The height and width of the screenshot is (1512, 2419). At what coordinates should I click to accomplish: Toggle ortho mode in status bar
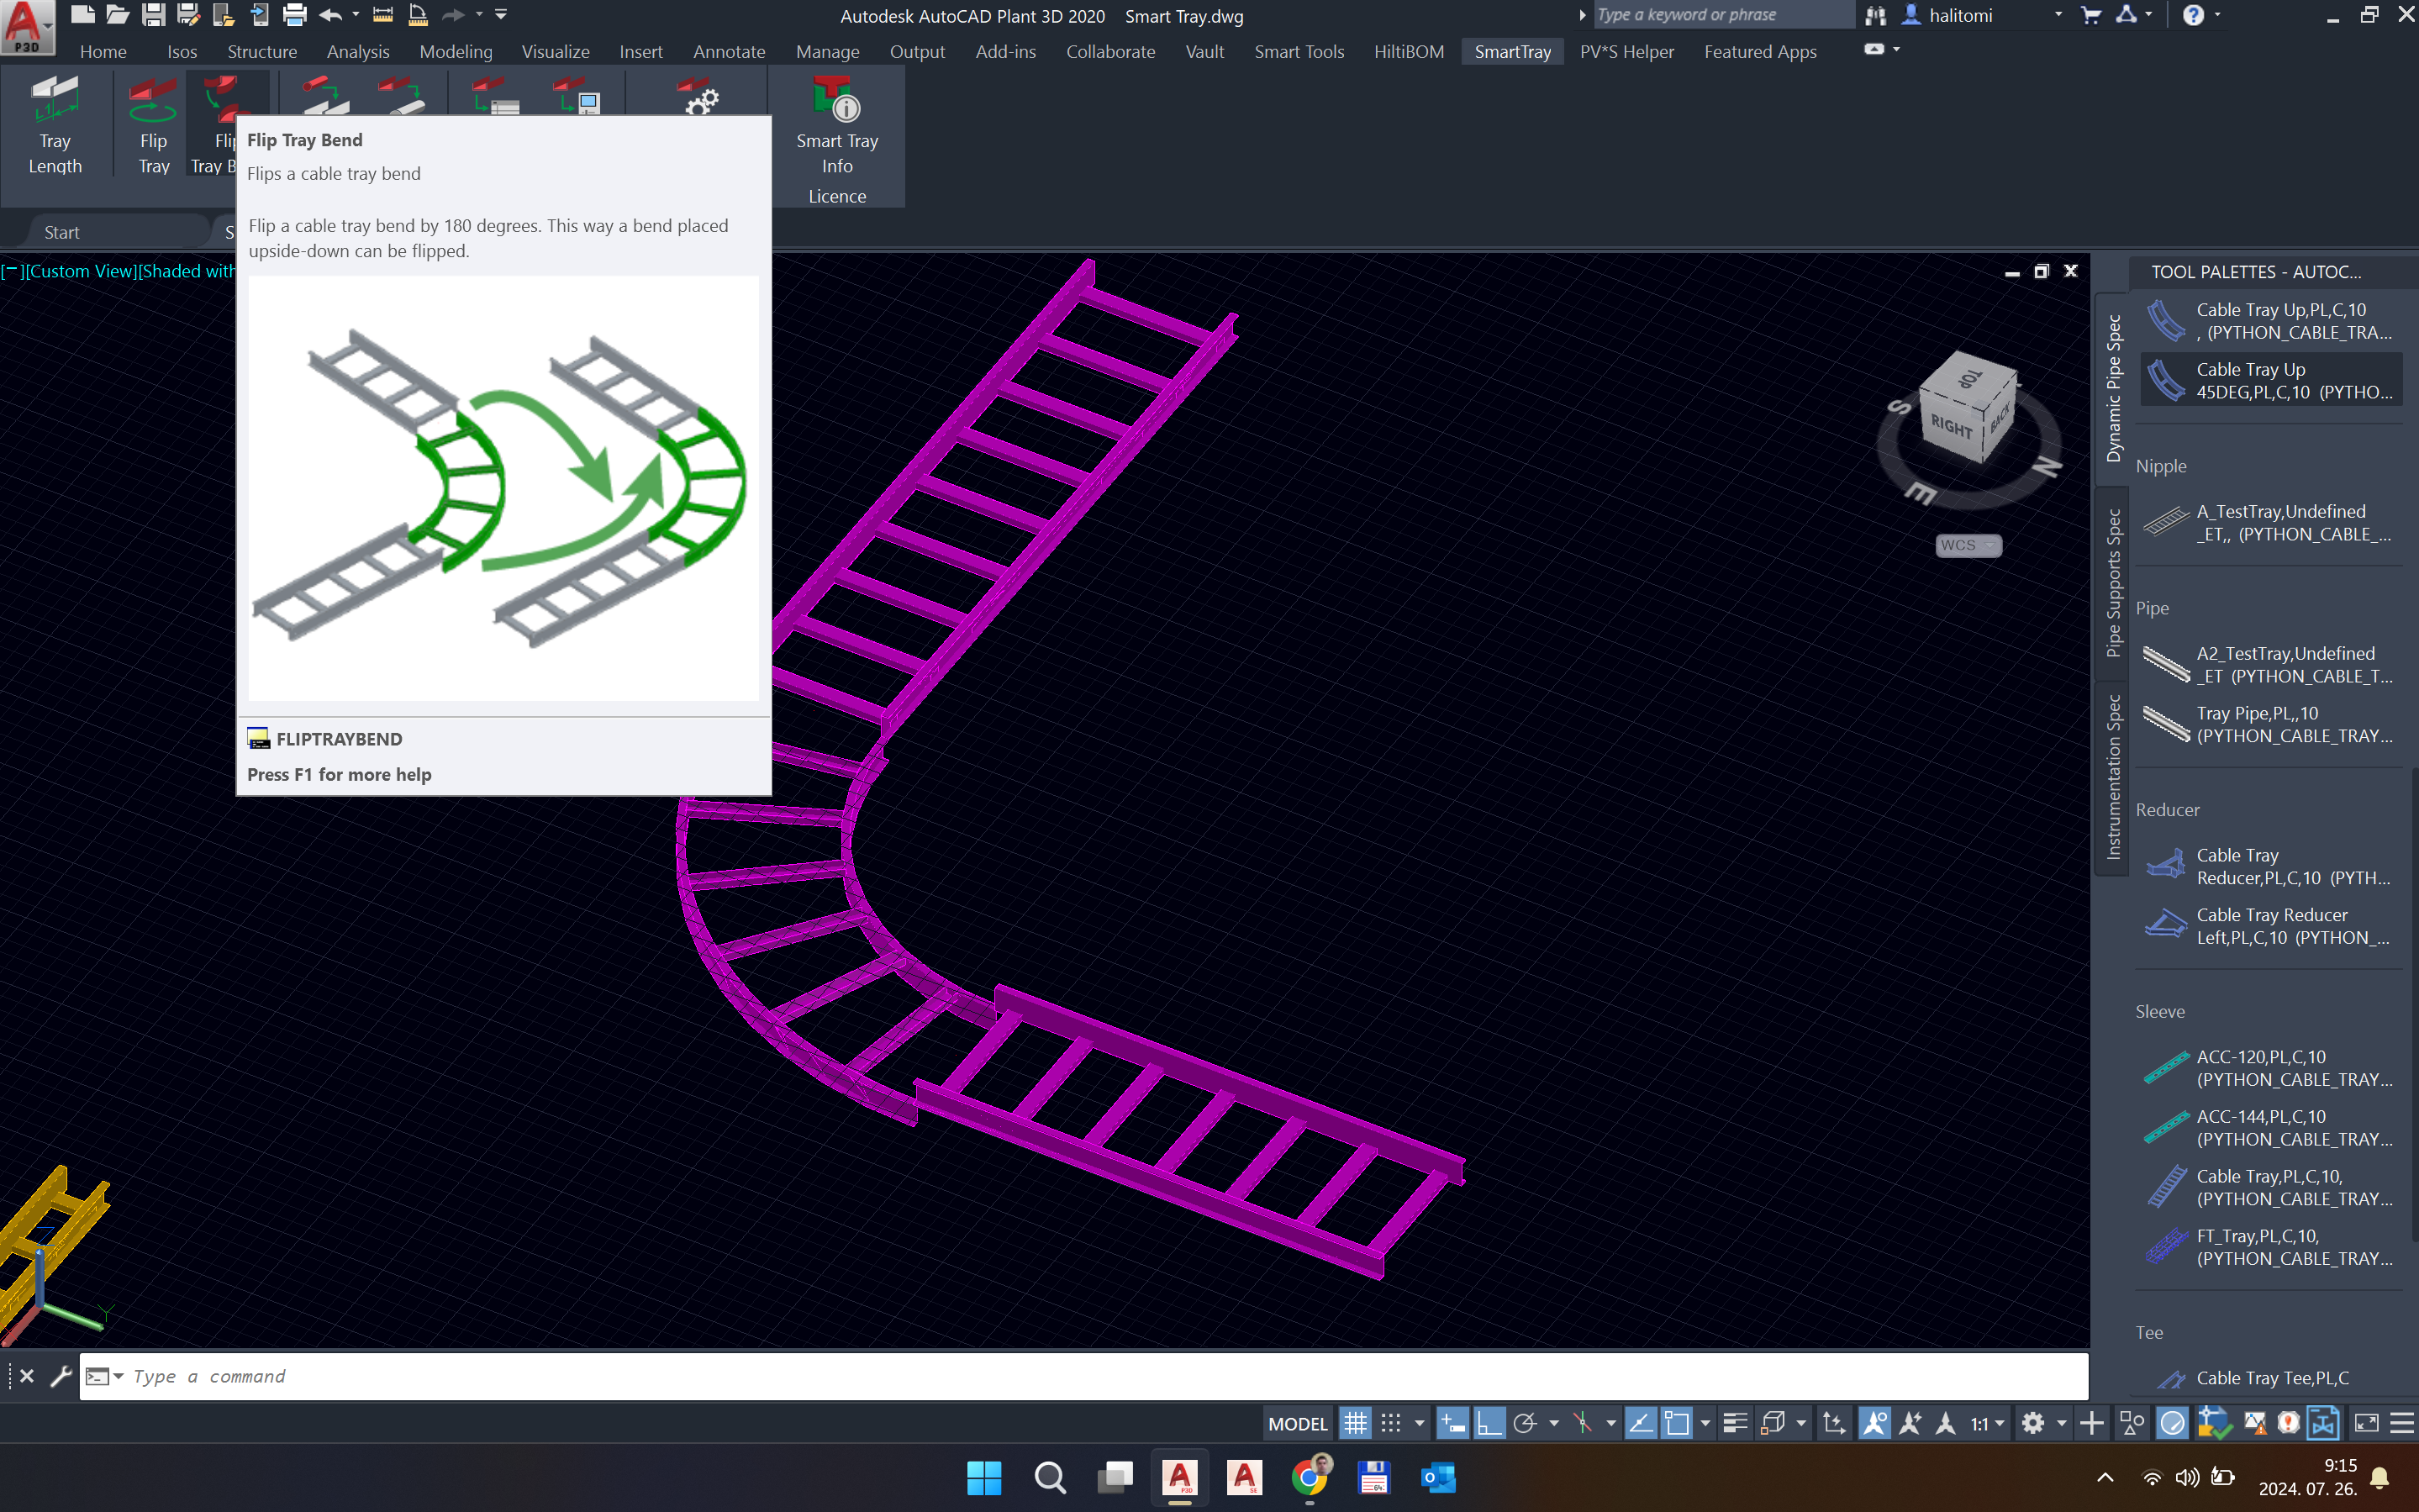click(1489, 1423)
